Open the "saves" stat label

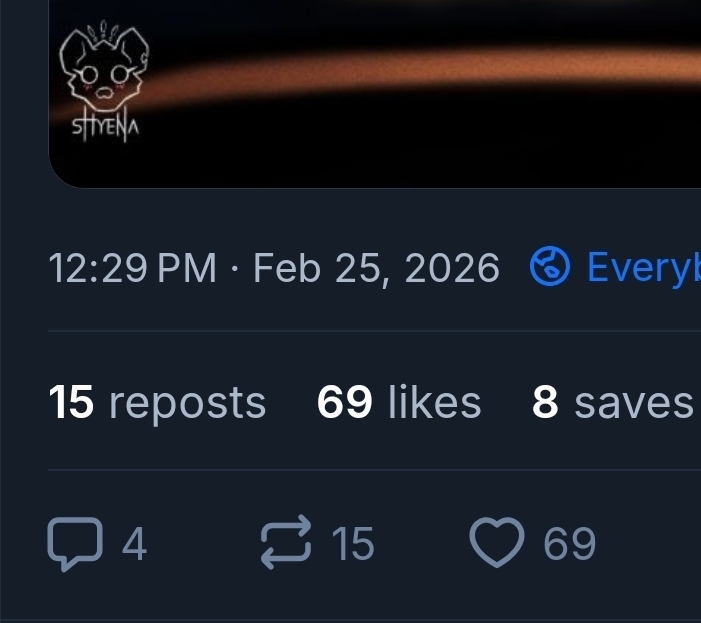(x=634, y=403)
